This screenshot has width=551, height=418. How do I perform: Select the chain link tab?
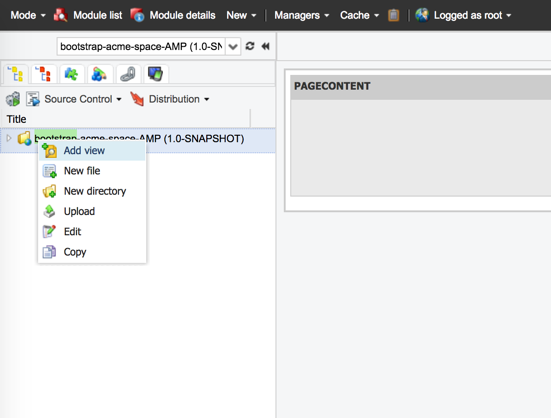(128, 74)
